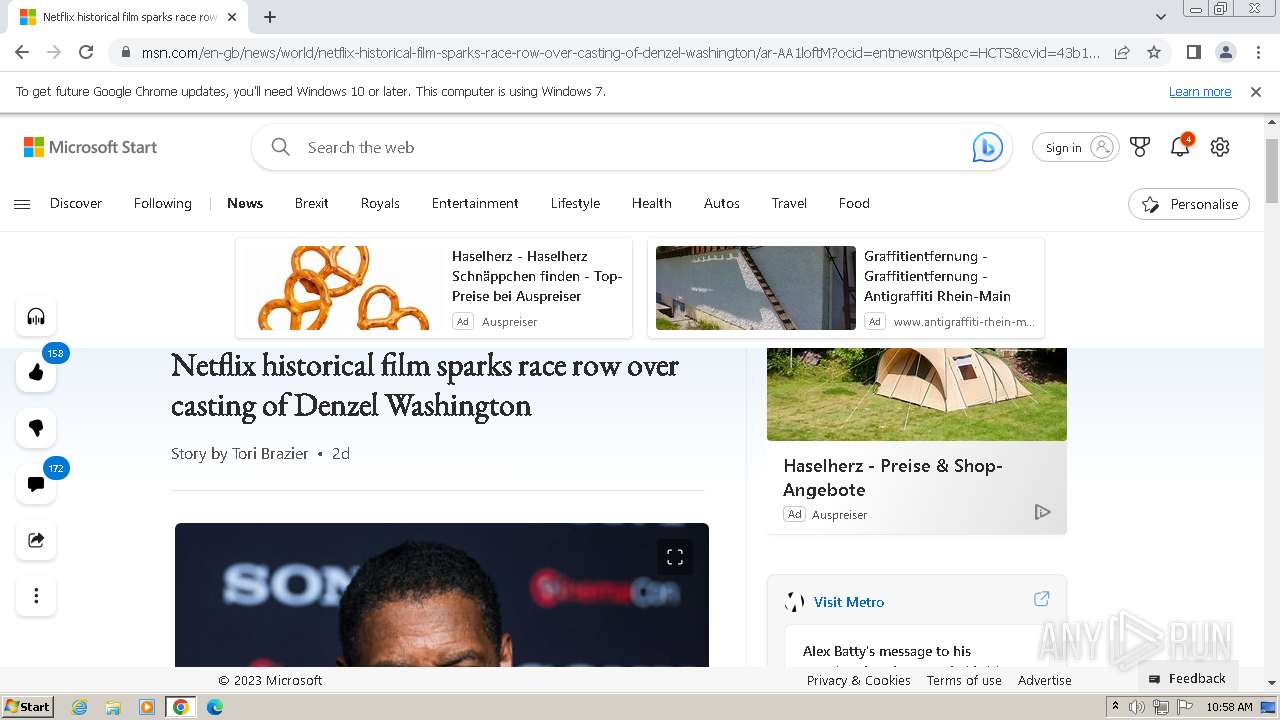The width and height of the screenshot is (1280, 720).
Task: Select the Travel tab
Action: (789, 203)
